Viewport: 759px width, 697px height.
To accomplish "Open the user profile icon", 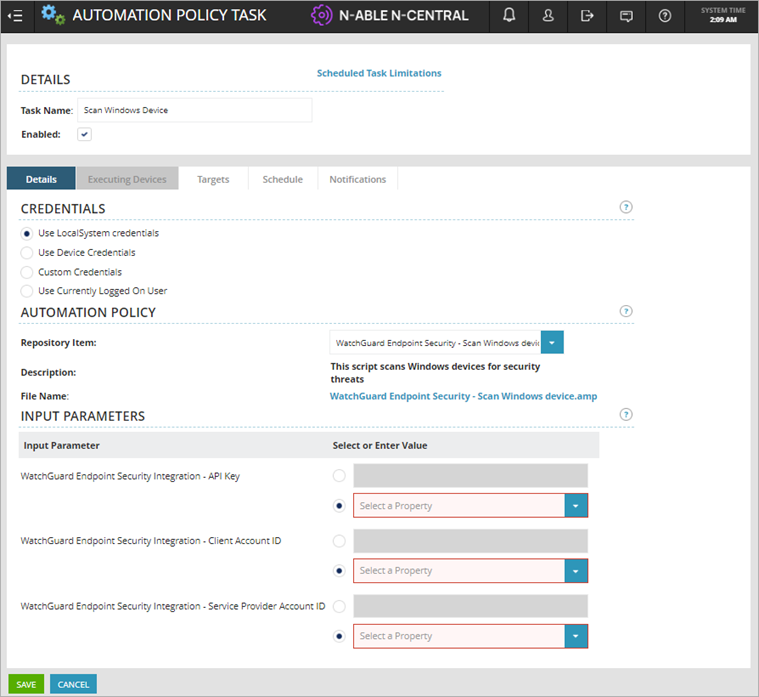I will point(548,16).
